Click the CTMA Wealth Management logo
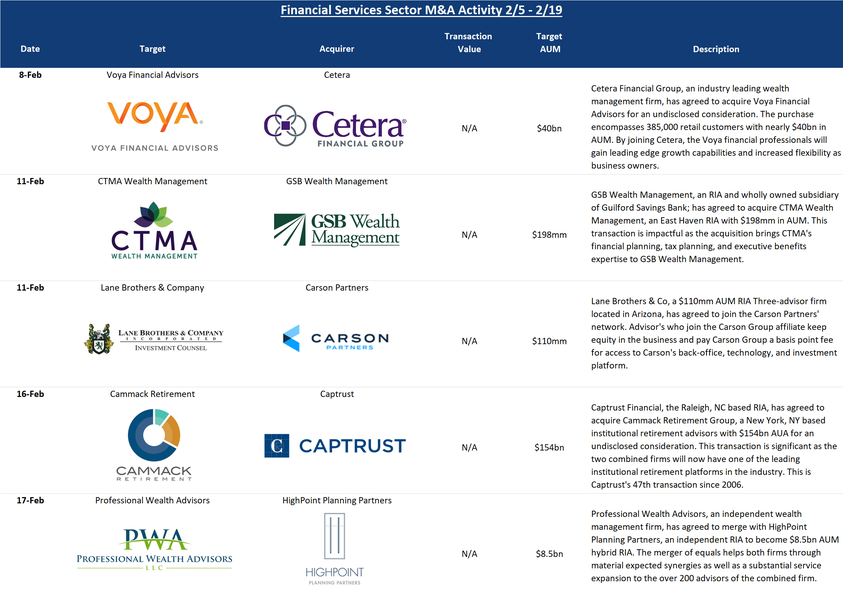Screen dimensions: 843x600 154,231
